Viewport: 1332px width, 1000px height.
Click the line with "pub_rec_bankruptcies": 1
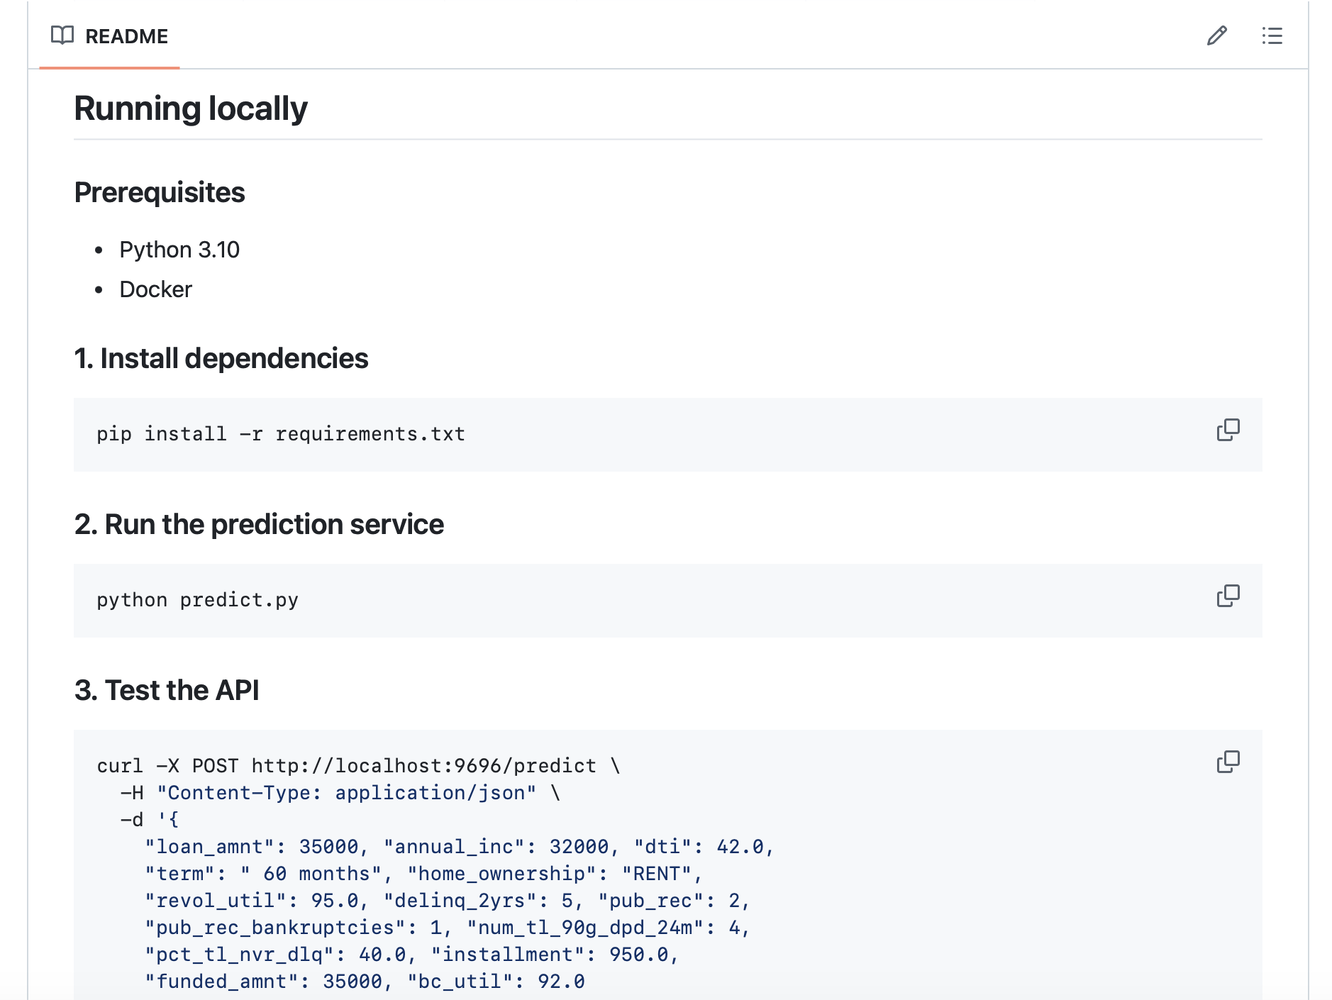448,928
